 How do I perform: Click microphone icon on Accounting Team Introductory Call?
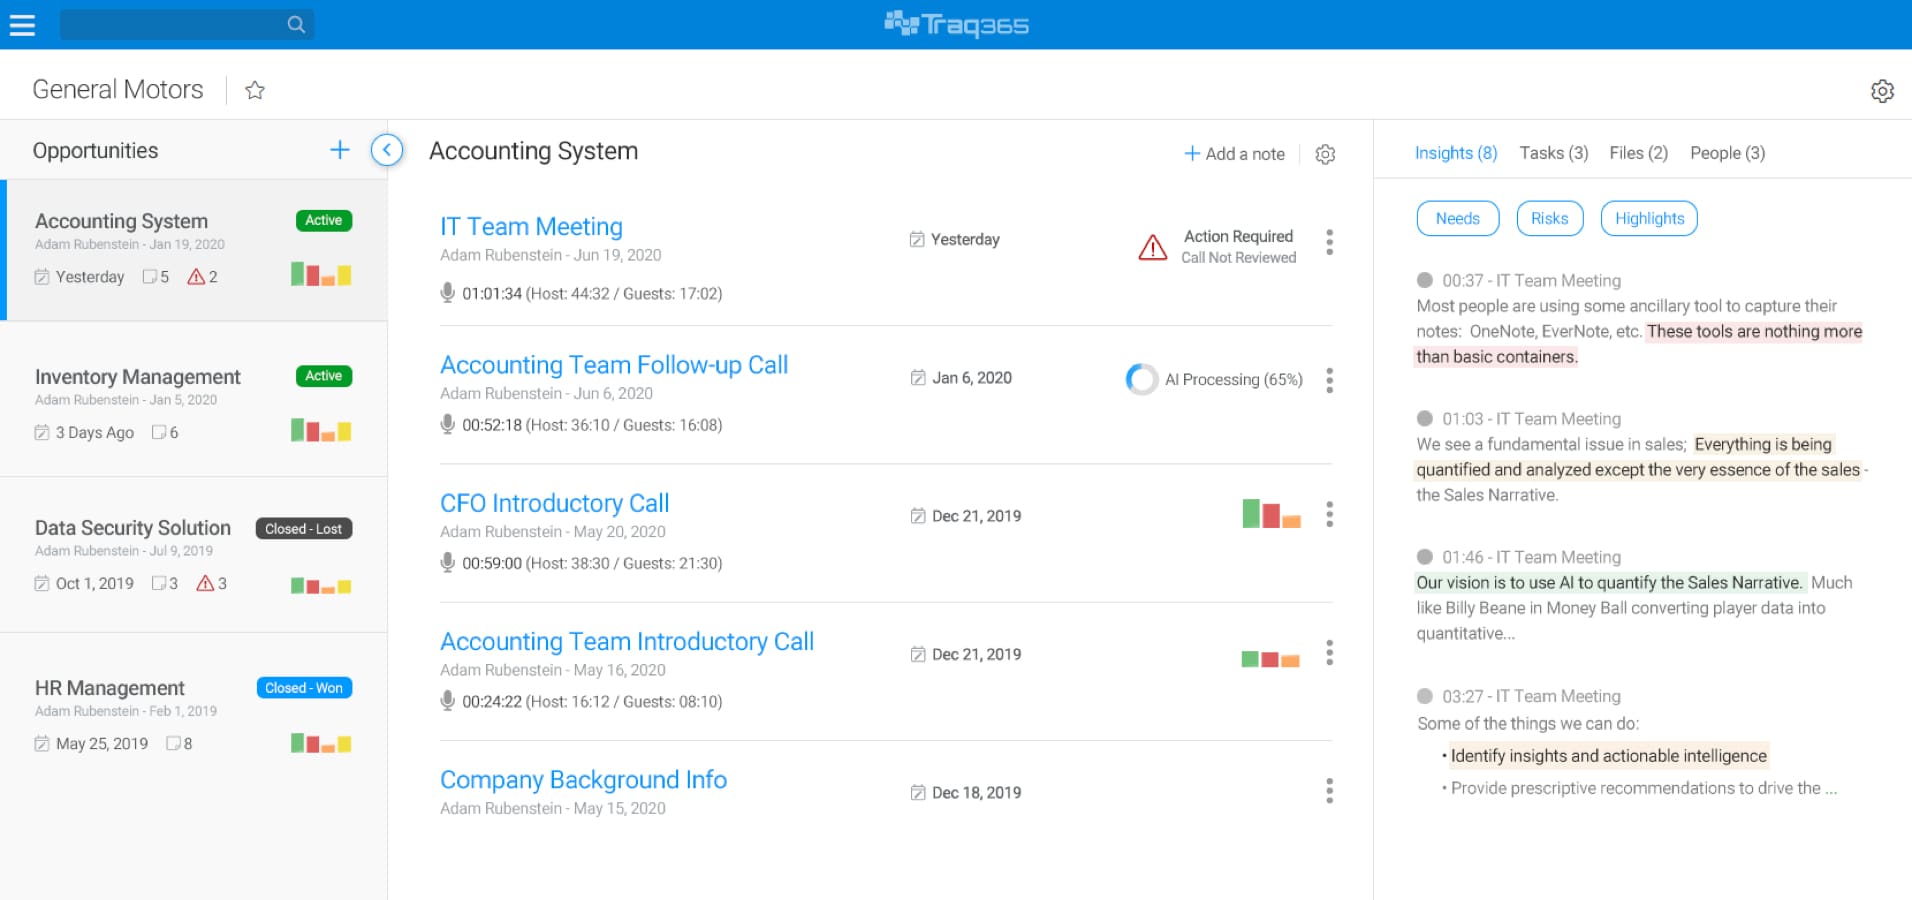coord(447,700)
